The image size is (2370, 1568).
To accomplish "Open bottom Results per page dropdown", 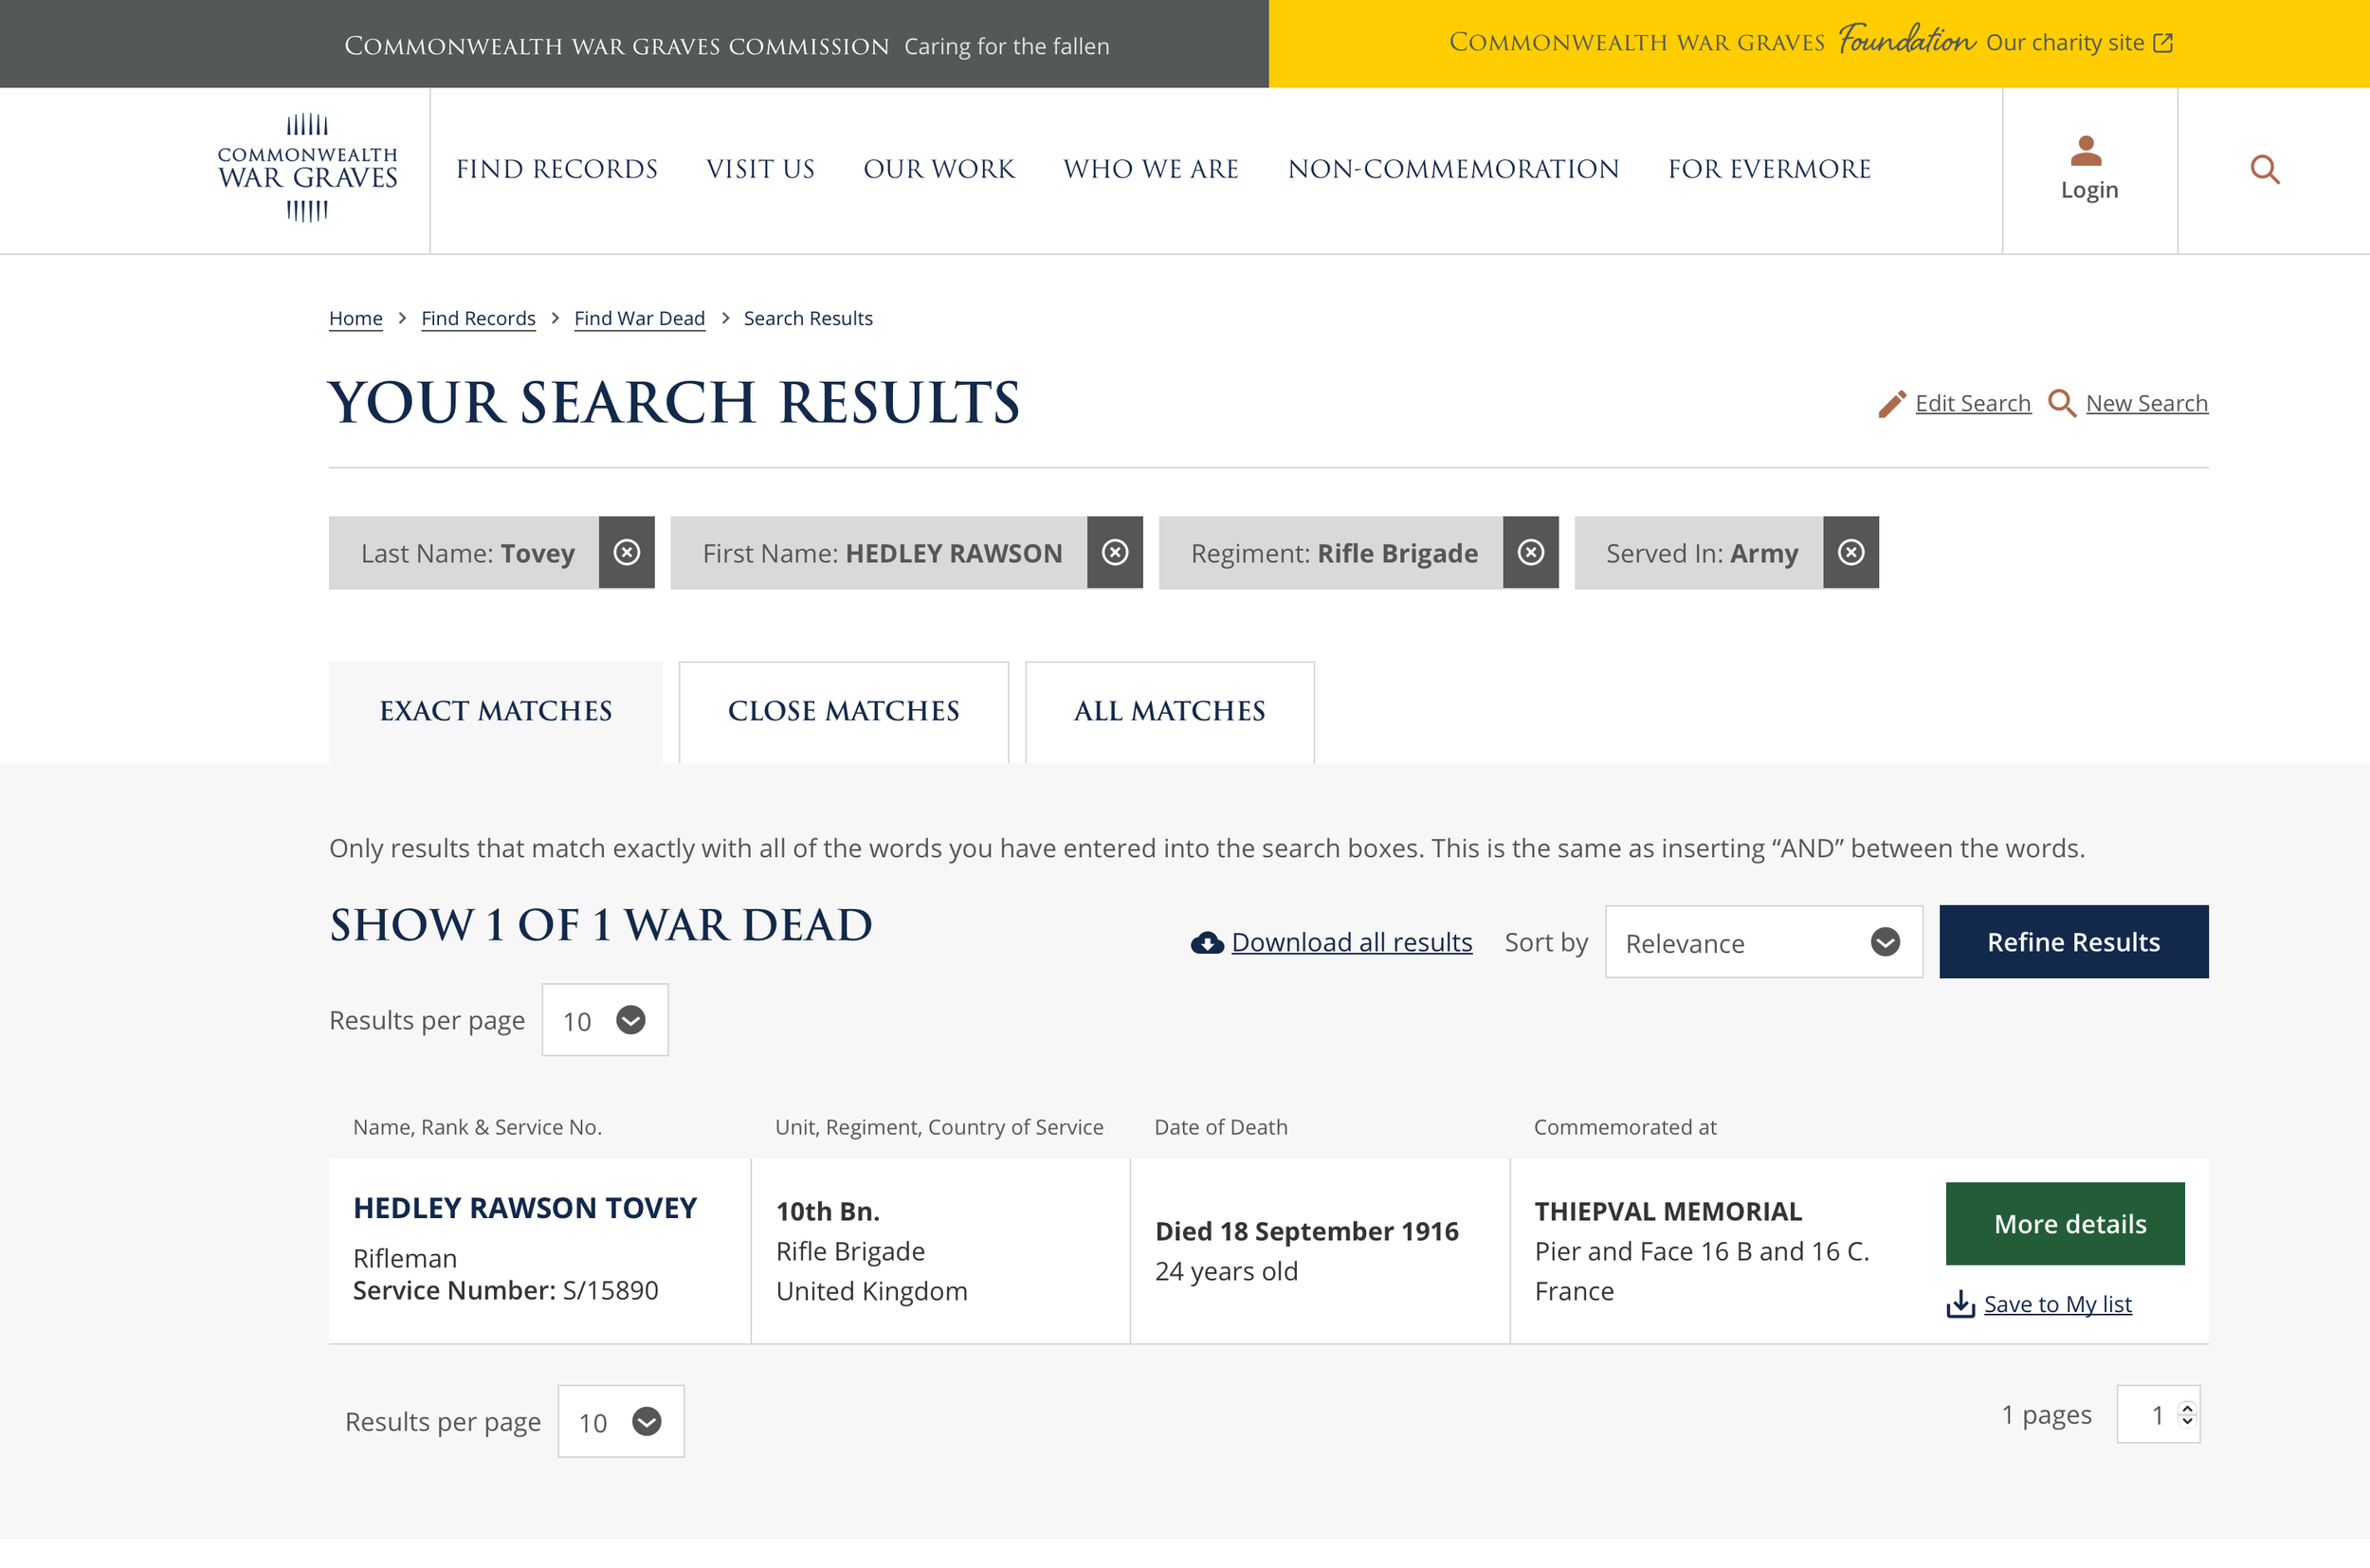I will [621, 1422].
